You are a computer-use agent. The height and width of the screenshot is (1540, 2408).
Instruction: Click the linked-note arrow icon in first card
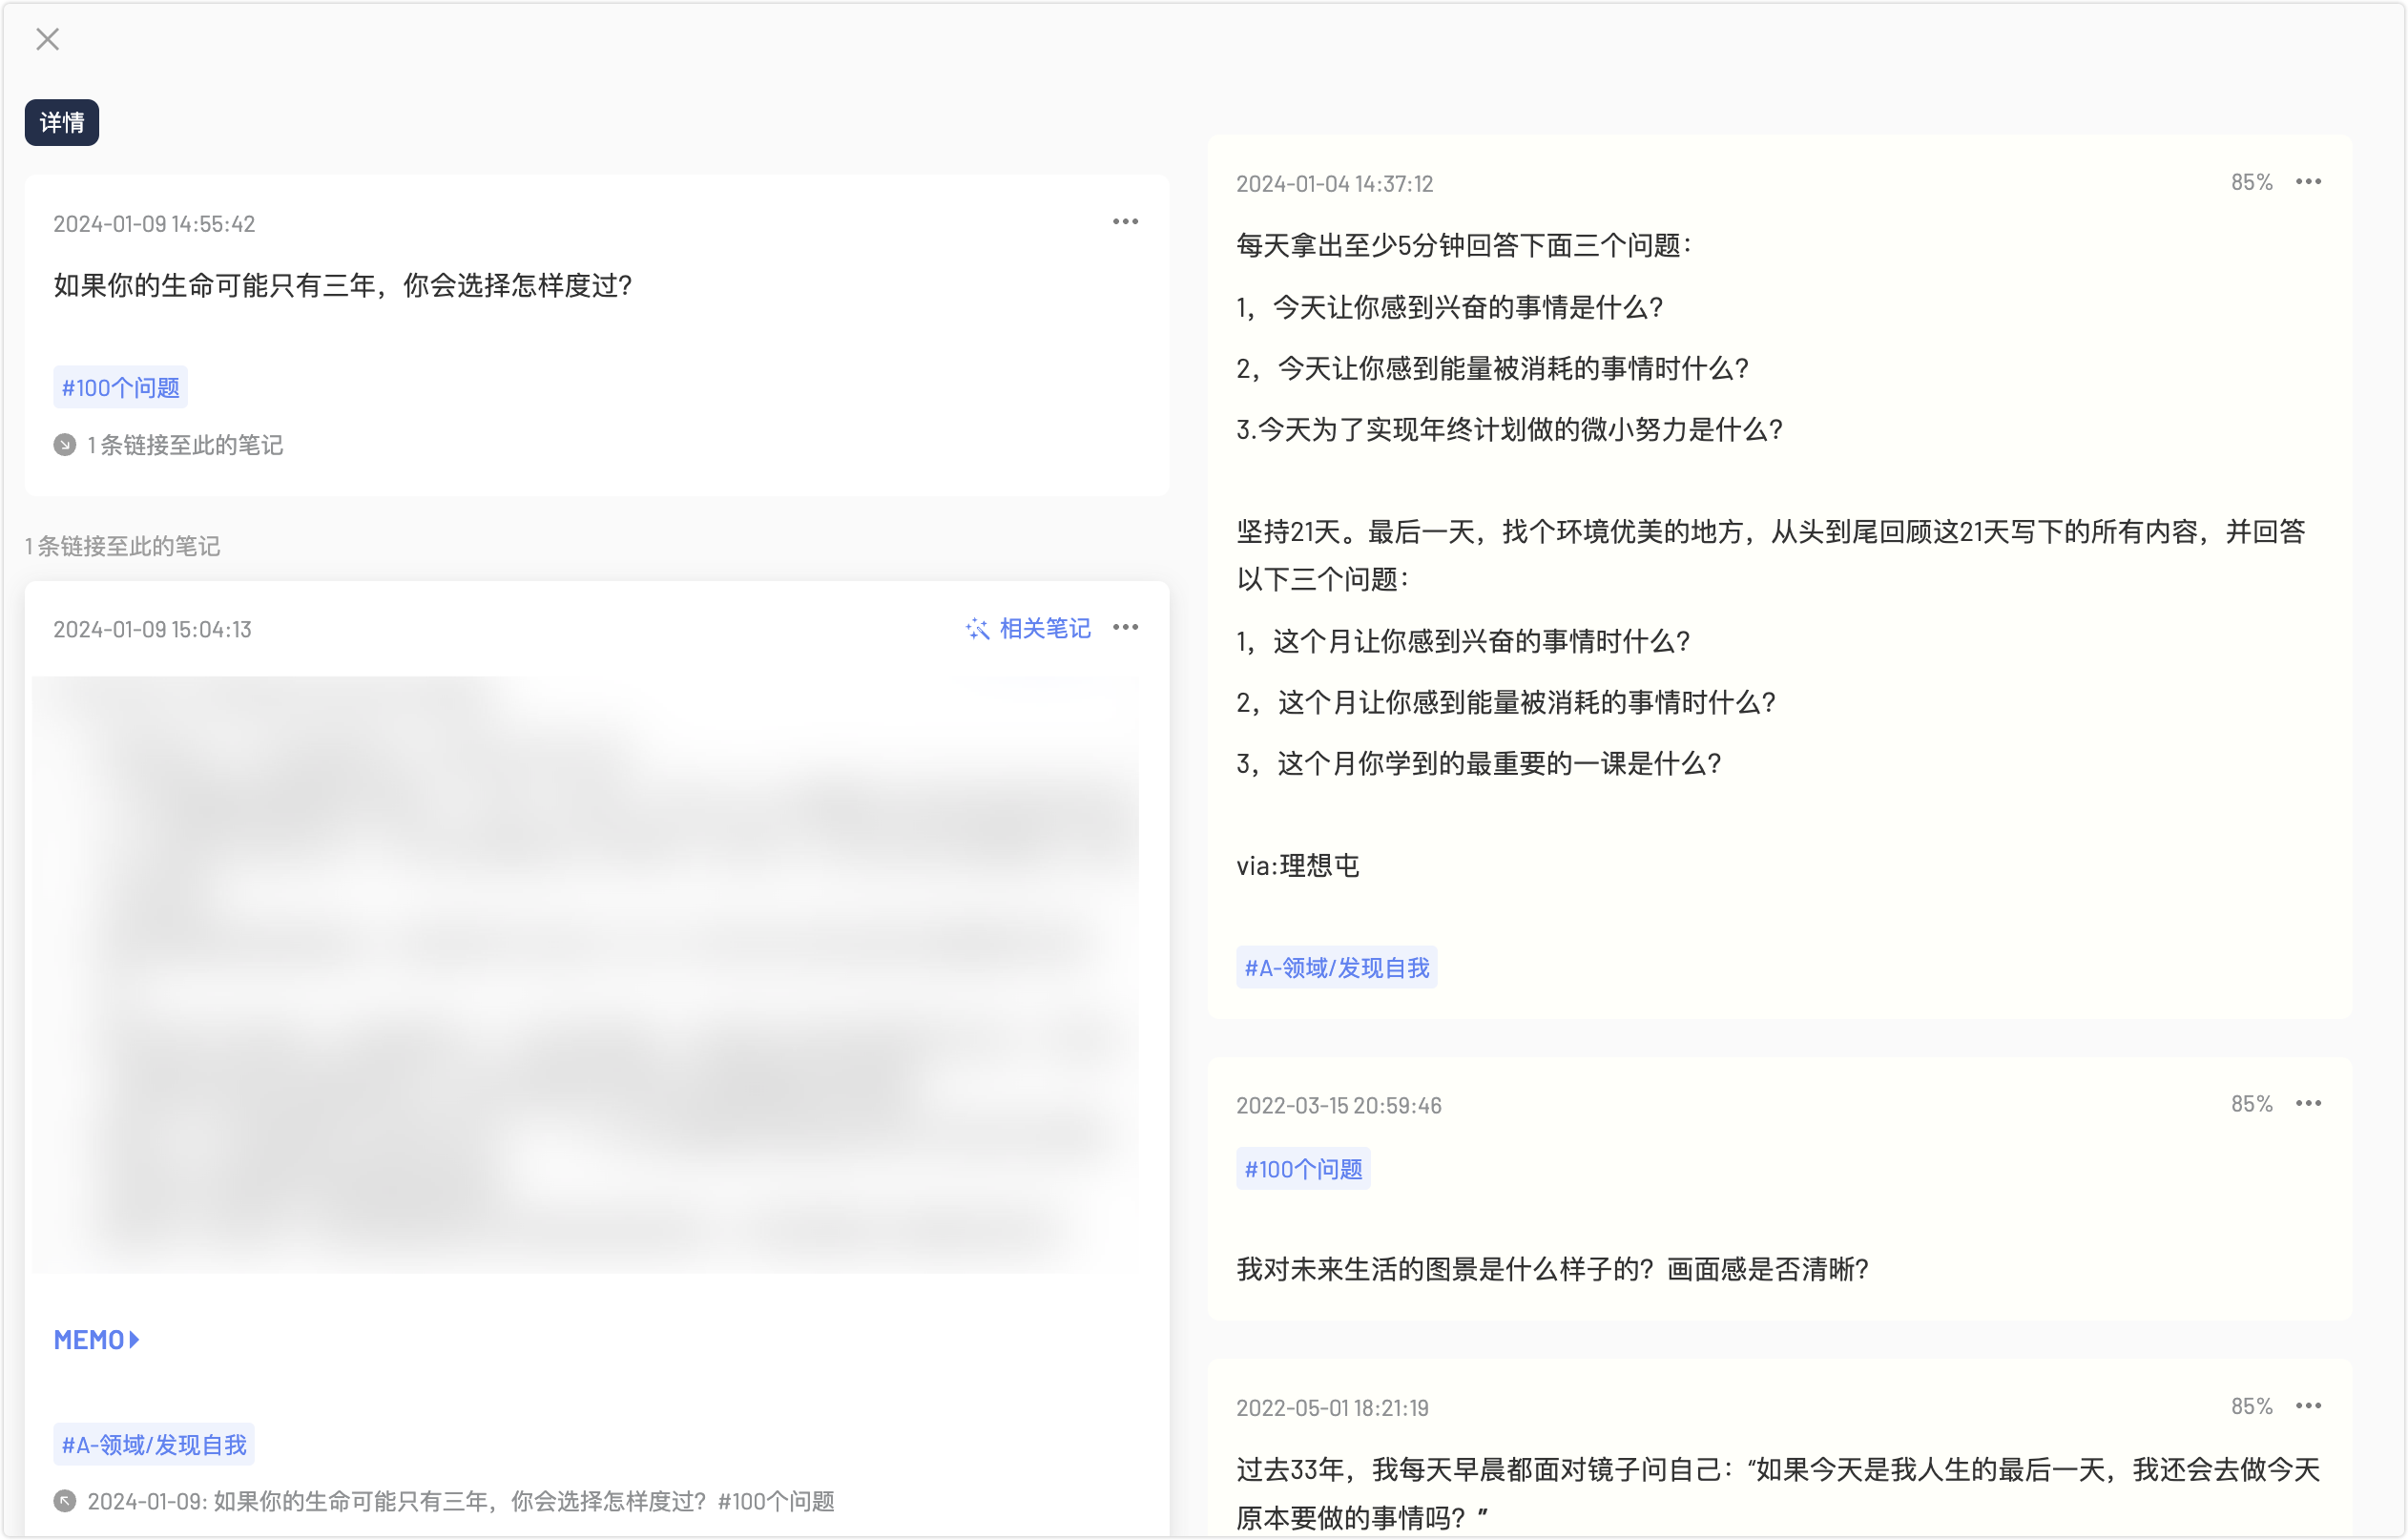pos(65,446)
